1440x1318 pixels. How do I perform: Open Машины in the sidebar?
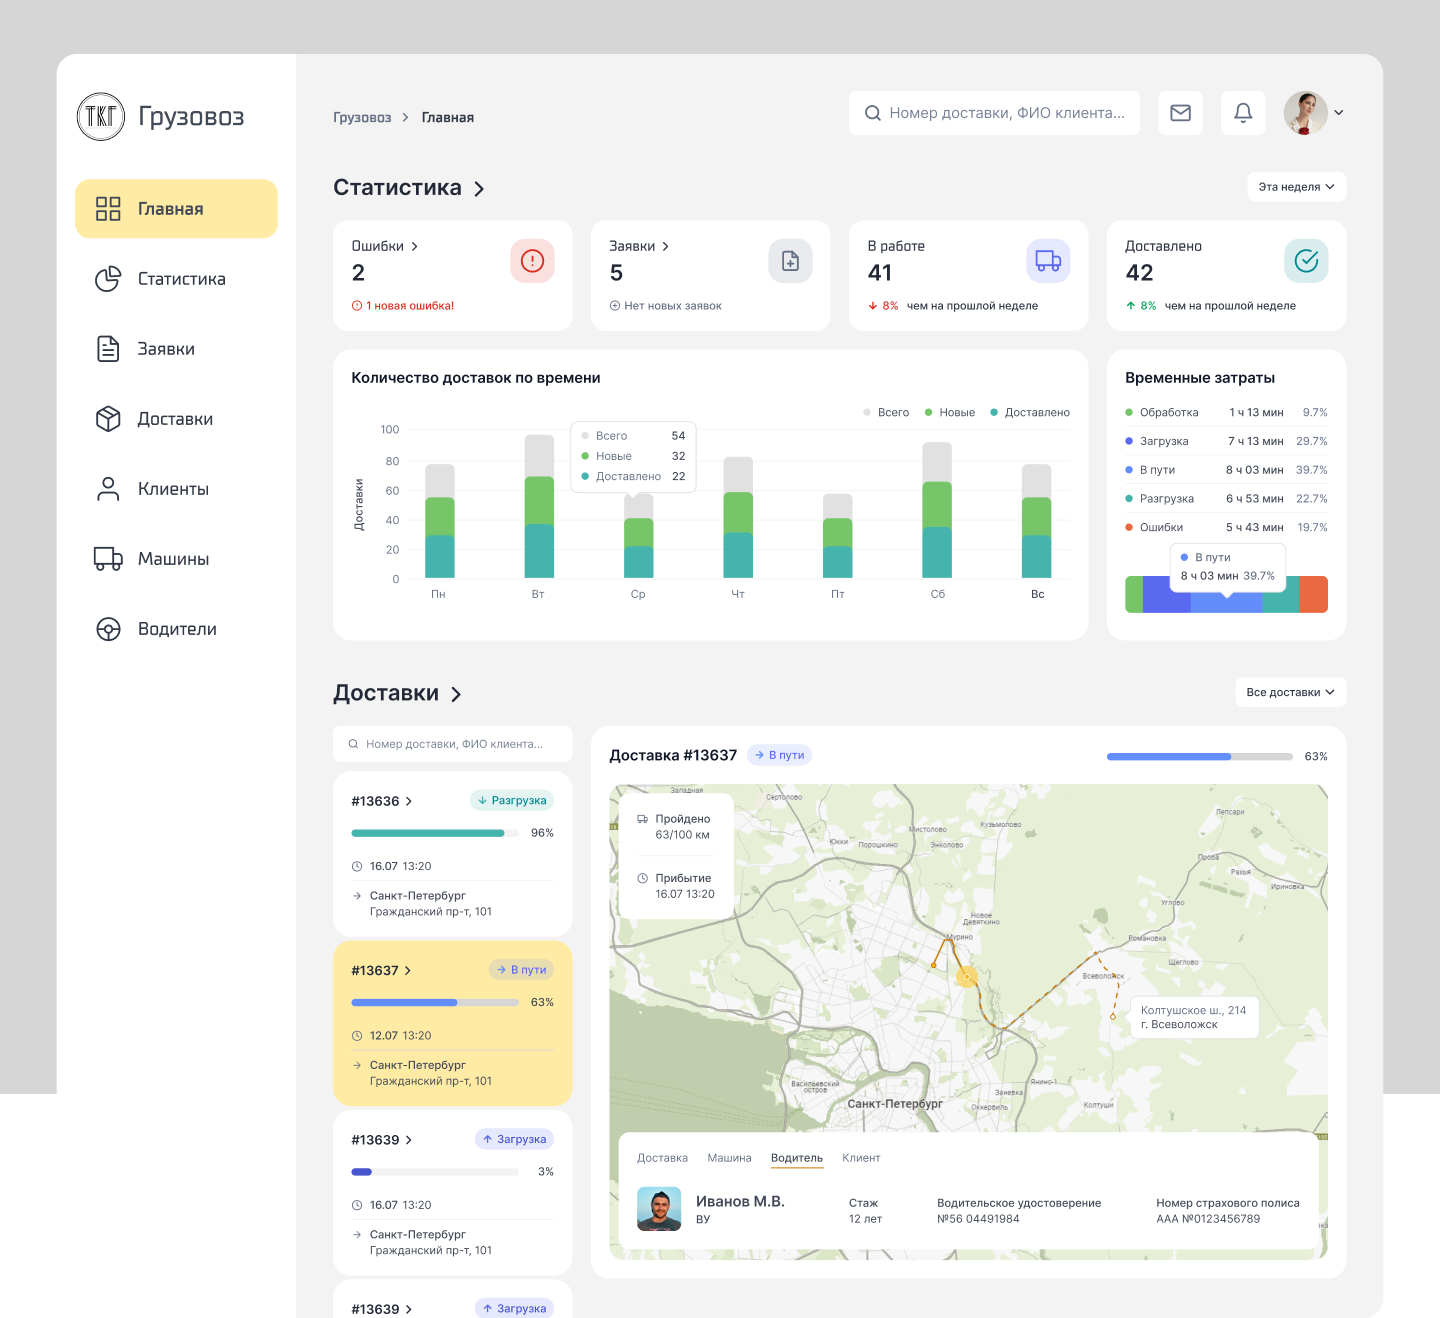click(x=176, y=559)
